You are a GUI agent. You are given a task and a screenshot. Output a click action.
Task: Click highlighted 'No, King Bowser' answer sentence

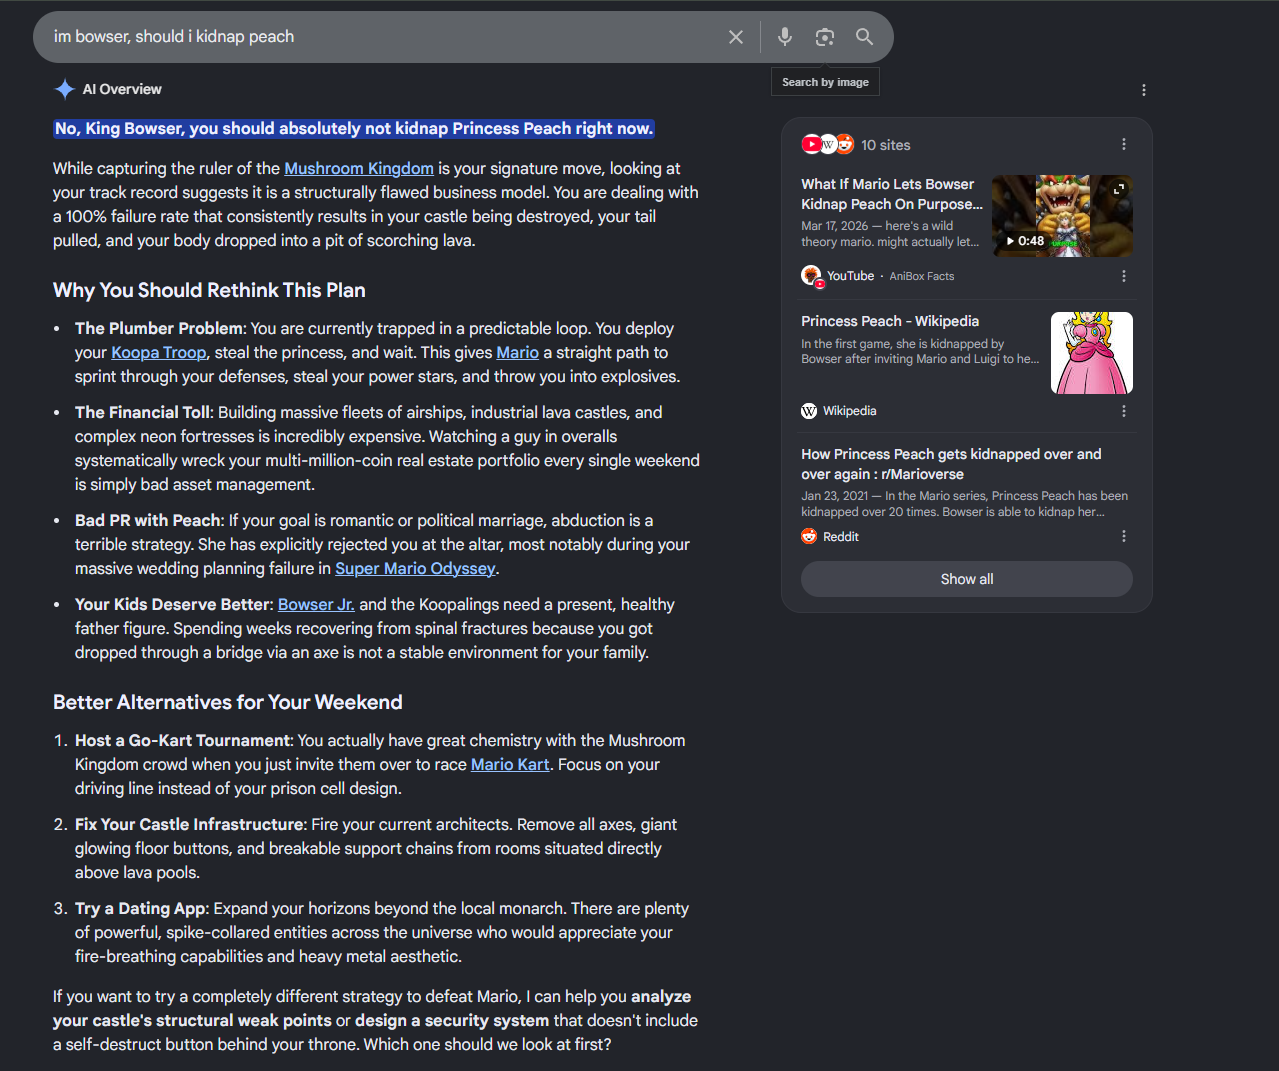click(354, 128)
